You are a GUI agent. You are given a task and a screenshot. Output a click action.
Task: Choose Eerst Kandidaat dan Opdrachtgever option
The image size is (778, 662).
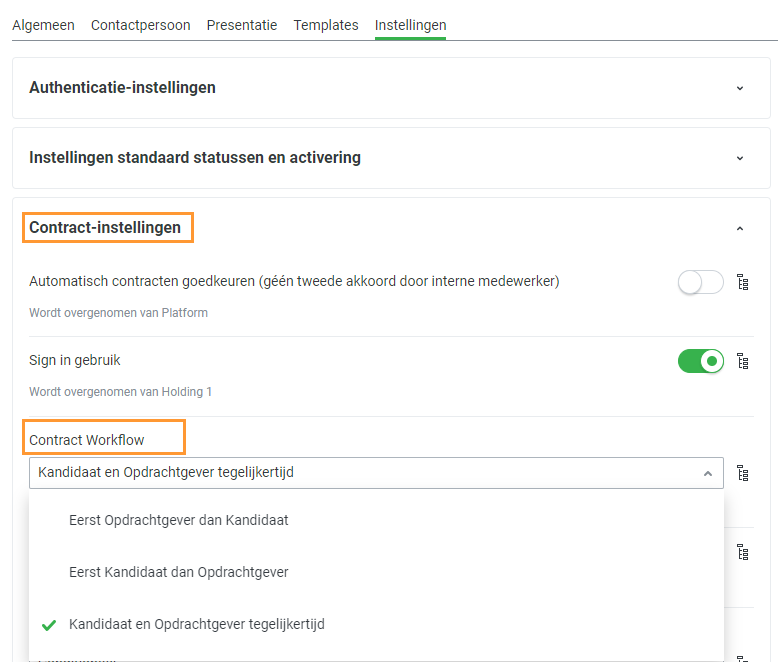coord(179,572)
